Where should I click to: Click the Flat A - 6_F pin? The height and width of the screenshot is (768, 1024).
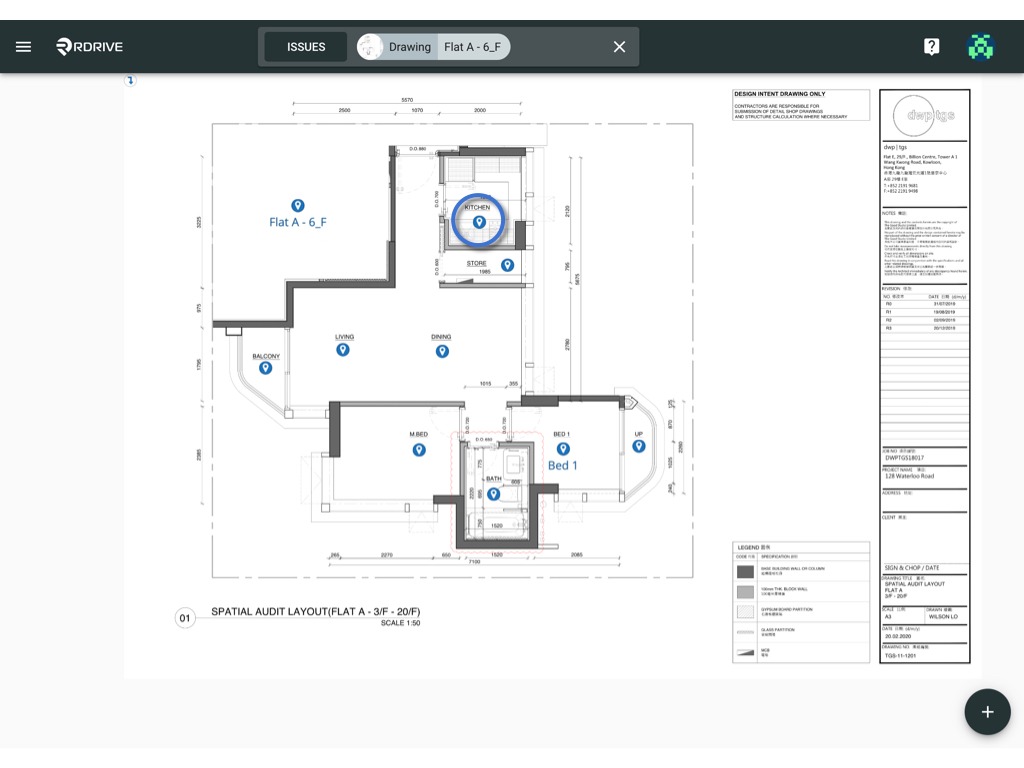(x=298, y=206)
